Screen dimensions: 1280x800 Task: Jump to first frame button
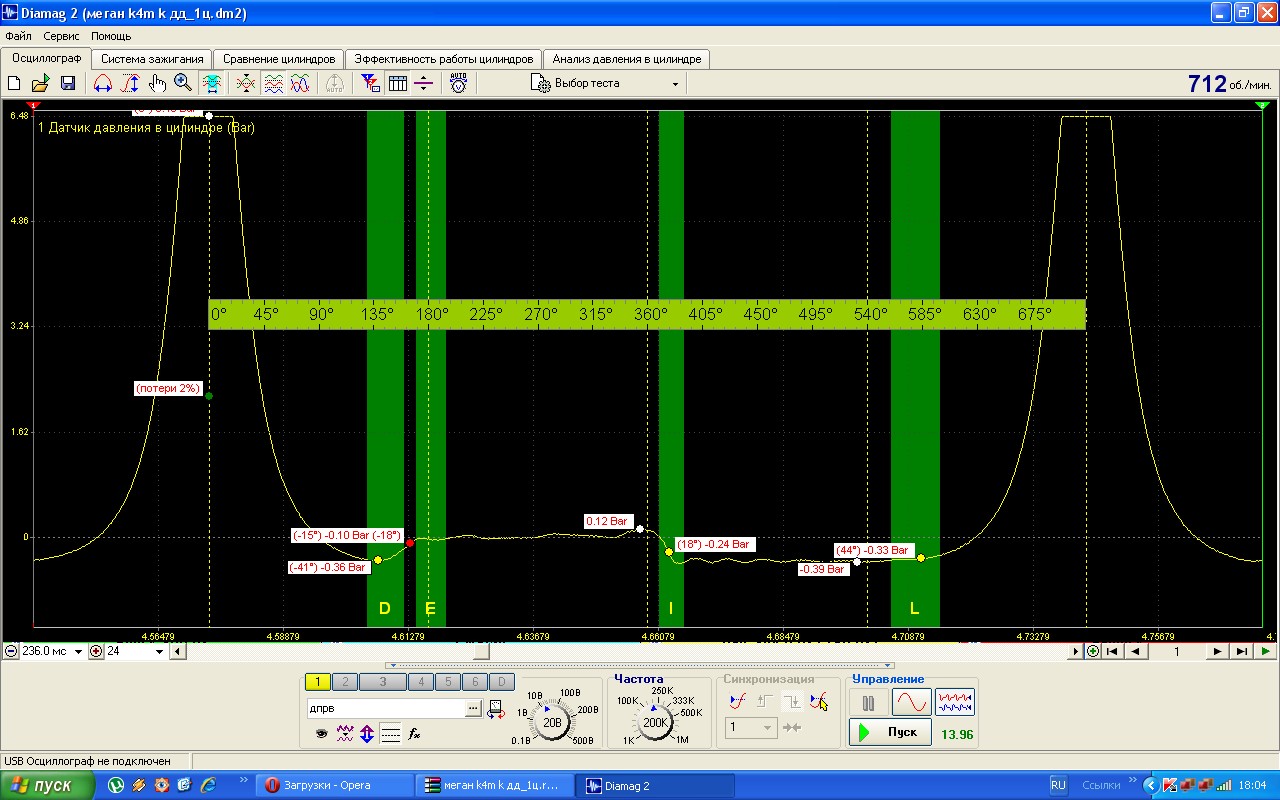(x=1111, y=651)
